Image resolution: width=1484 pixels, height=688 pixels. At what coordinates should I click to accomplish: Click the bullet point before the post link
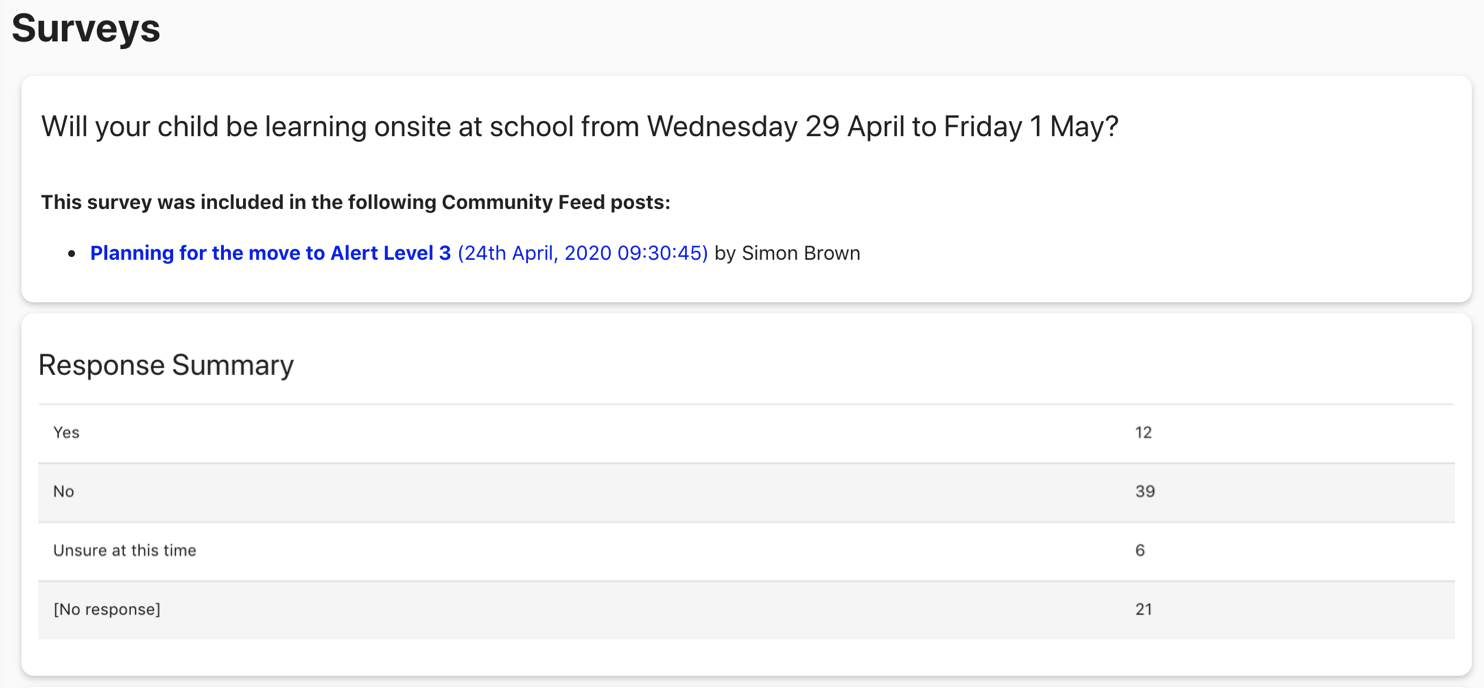[72, 254]
